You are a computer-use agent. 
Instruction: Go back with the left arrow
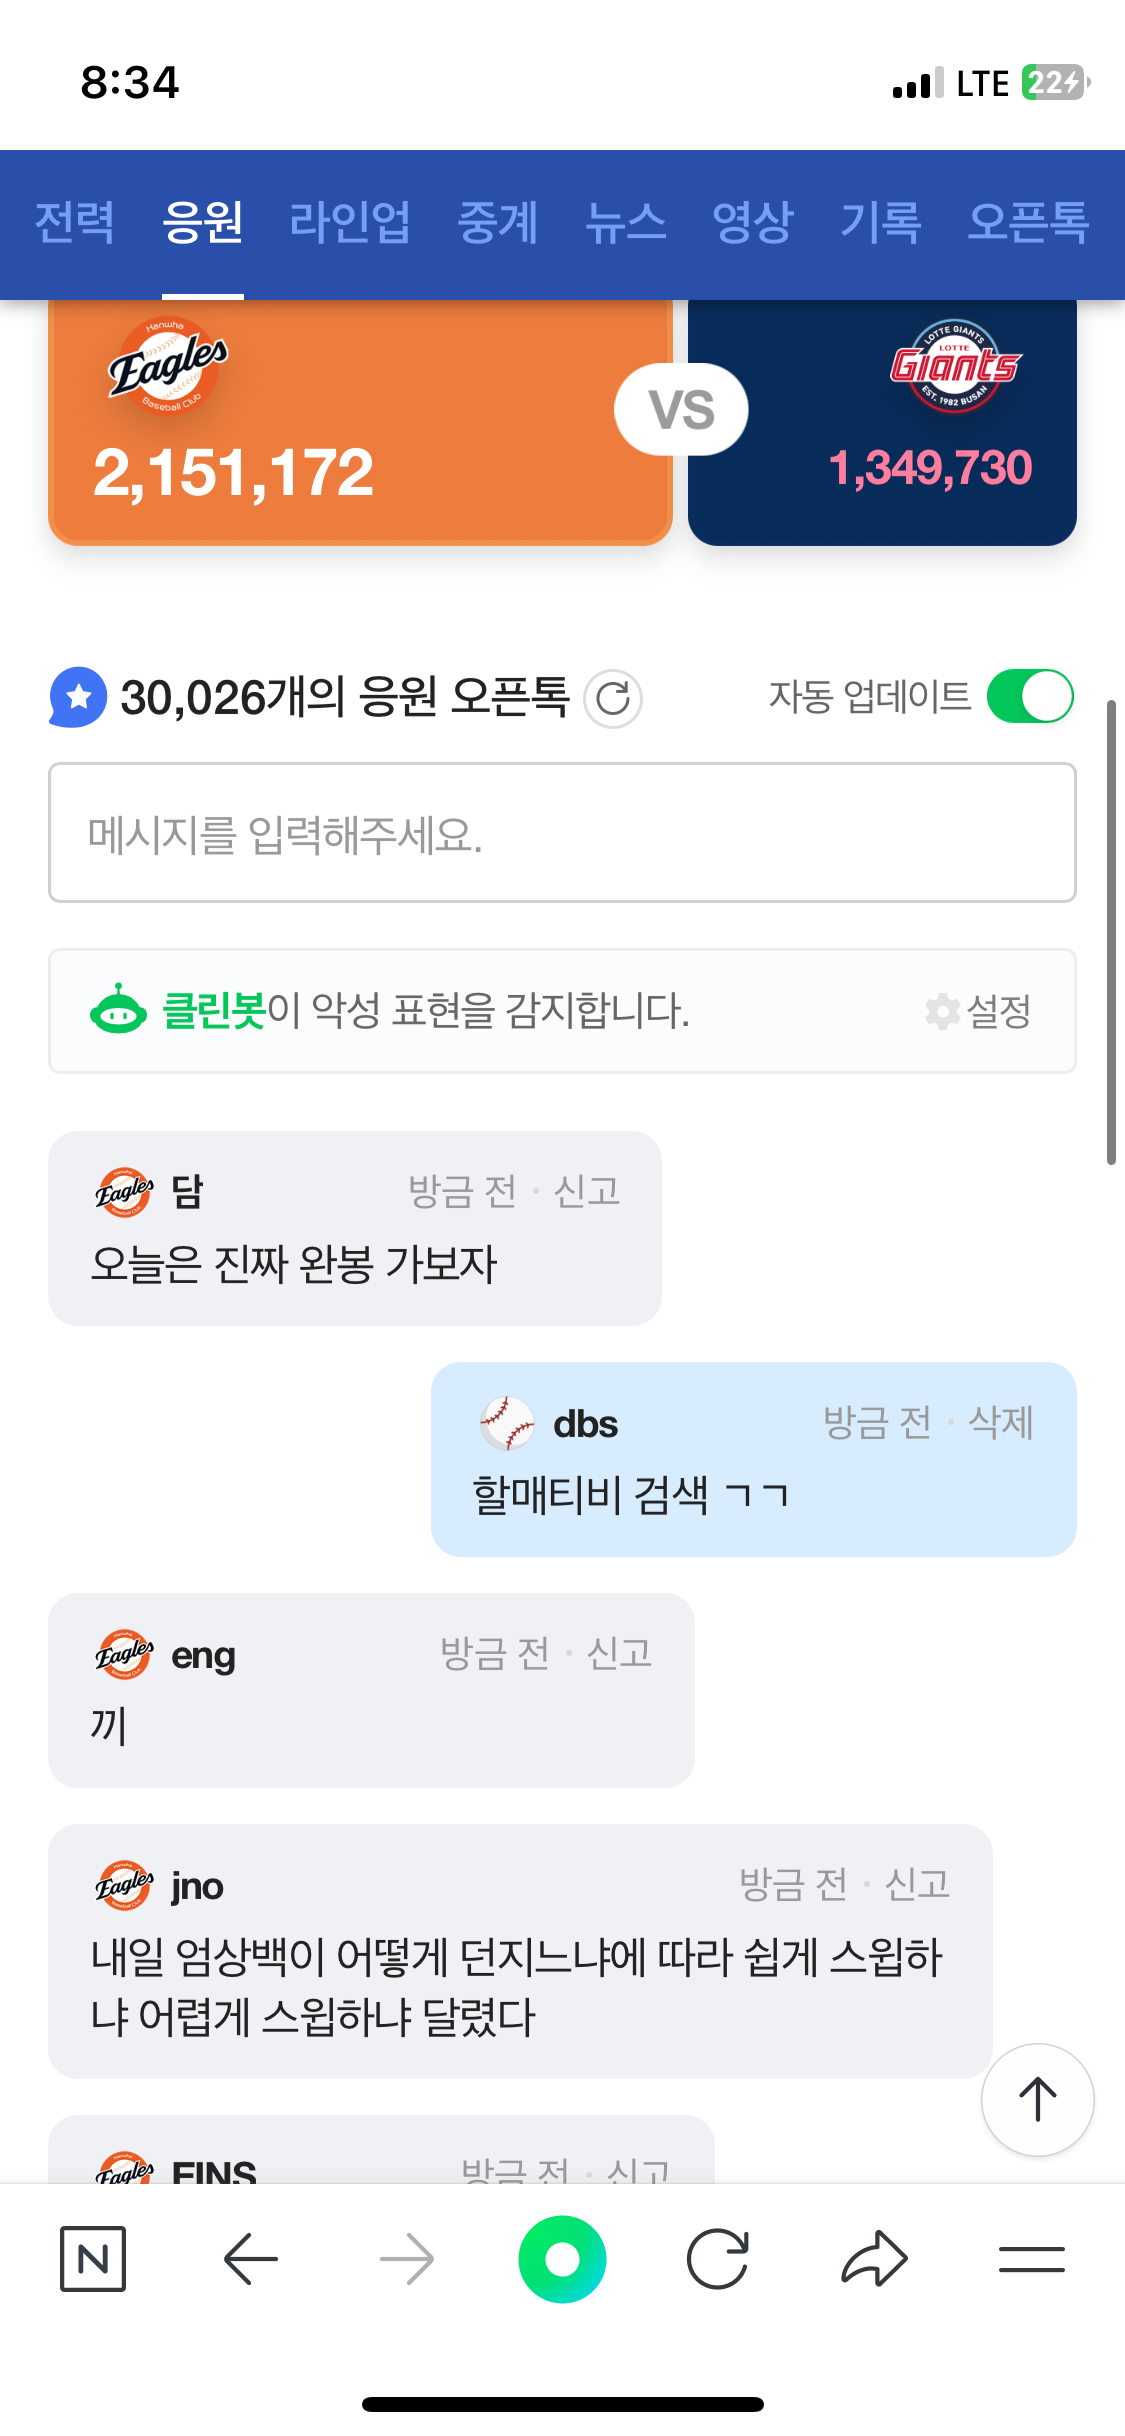click(x=250, y=2258)
